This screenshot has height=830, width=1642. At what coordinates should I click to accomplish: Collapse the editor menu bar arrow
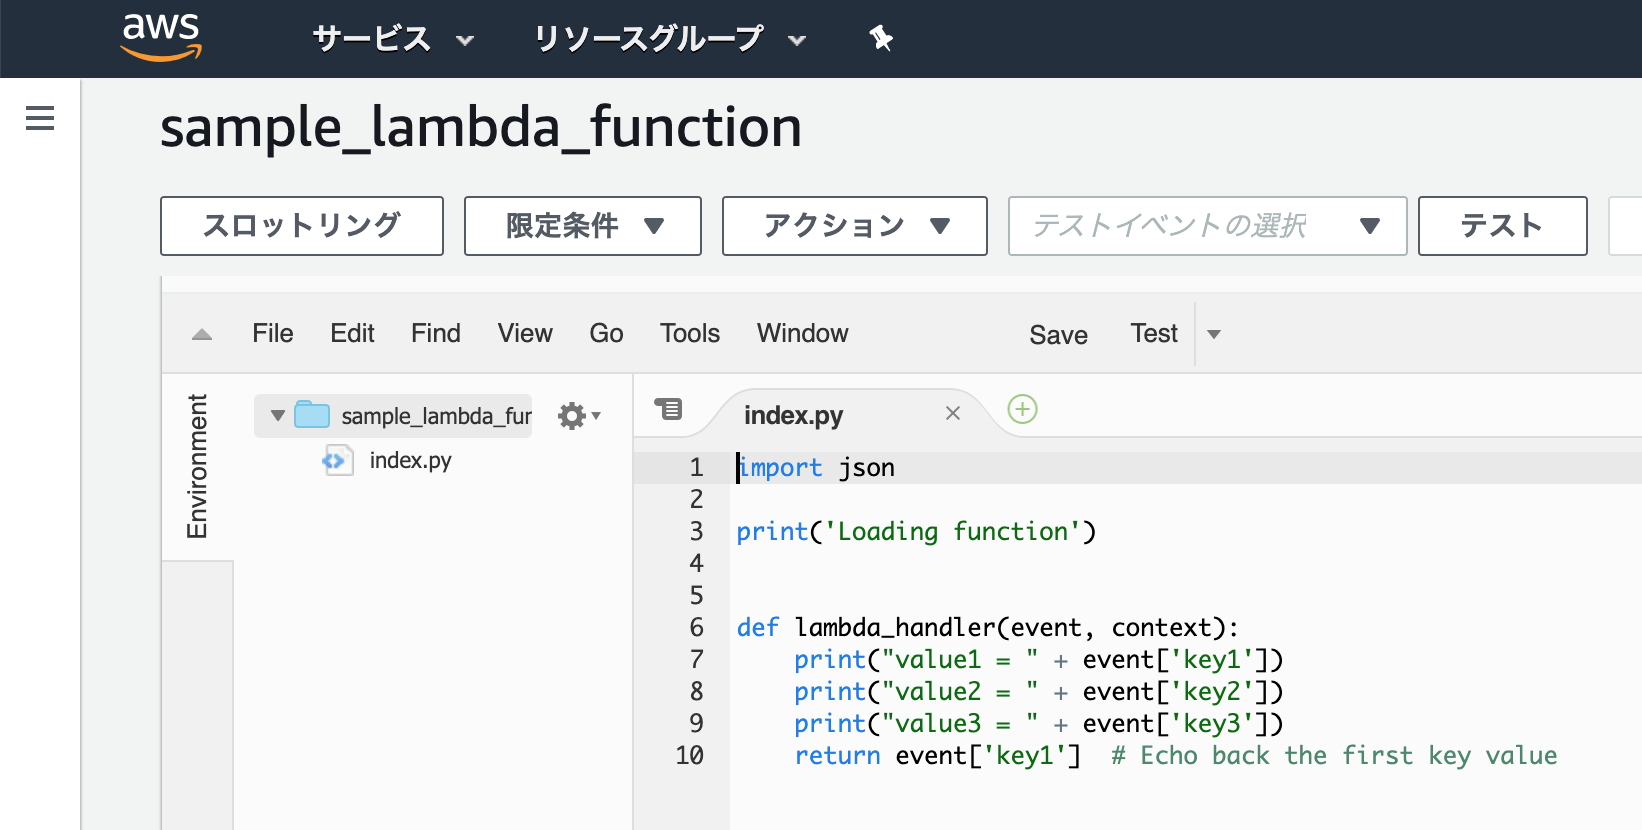(x=202, y=334)
